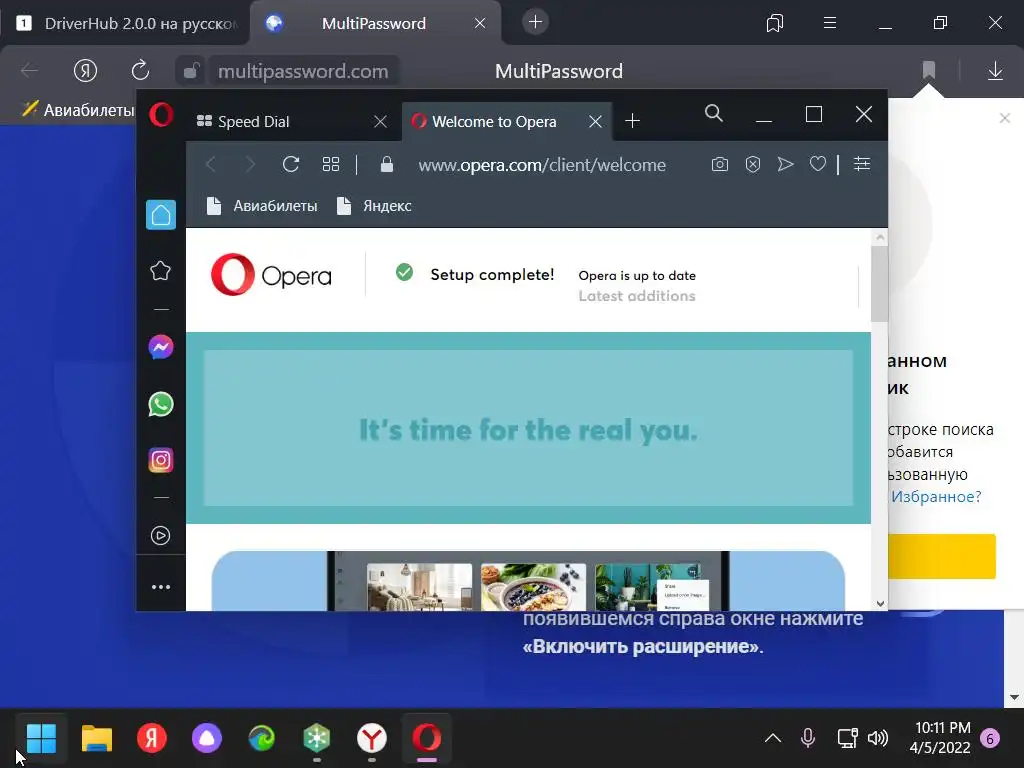Click Yandex Browser bookmark ribbon icon
1024x768 pixels.
tap(929, 70)
